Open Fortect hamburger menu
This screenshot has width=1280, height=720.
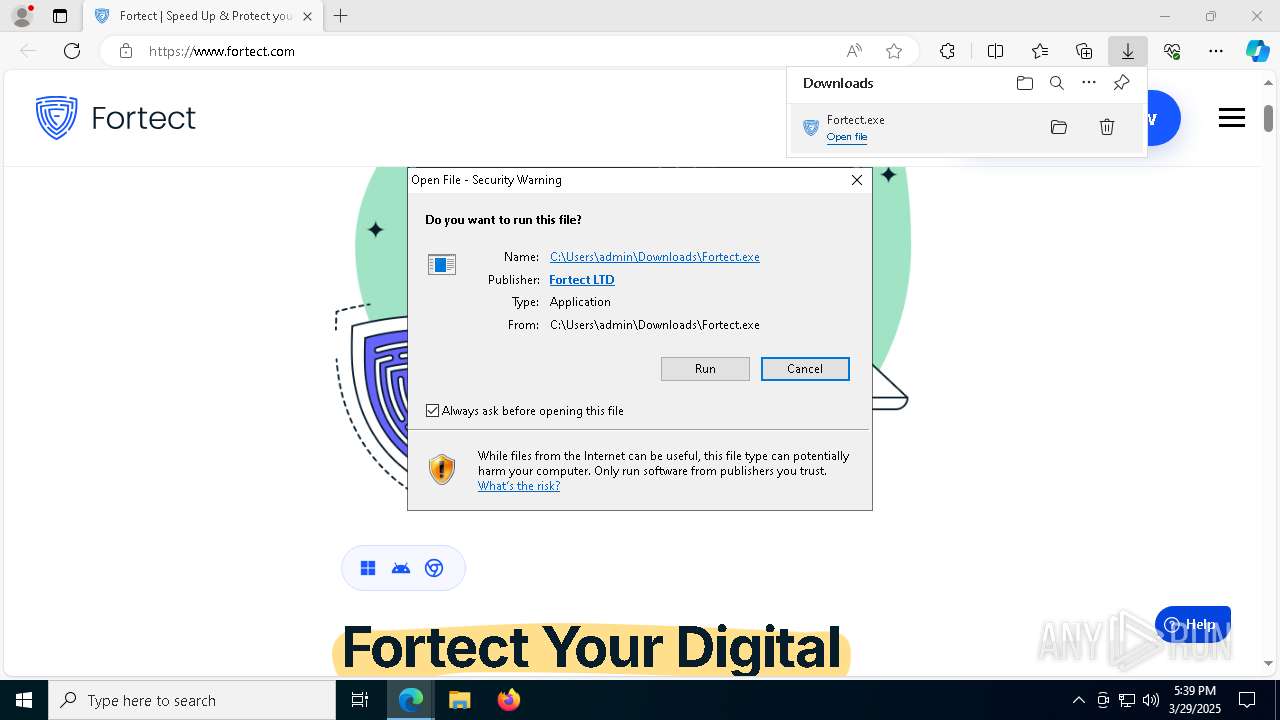click(1232, 118)
